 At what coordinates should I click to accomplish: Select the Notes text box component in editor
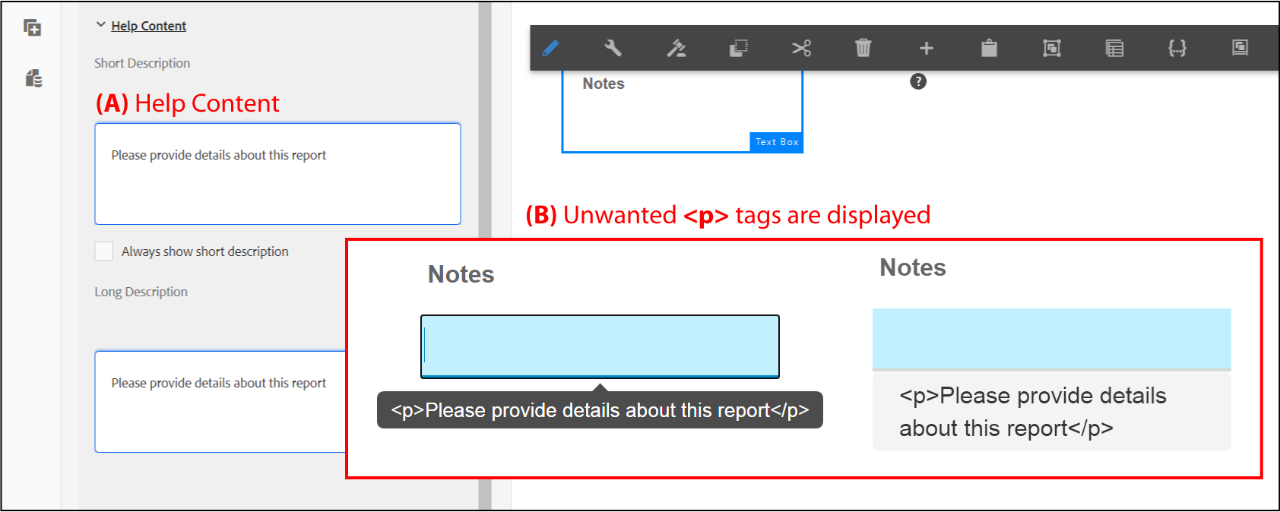[682, 110]
